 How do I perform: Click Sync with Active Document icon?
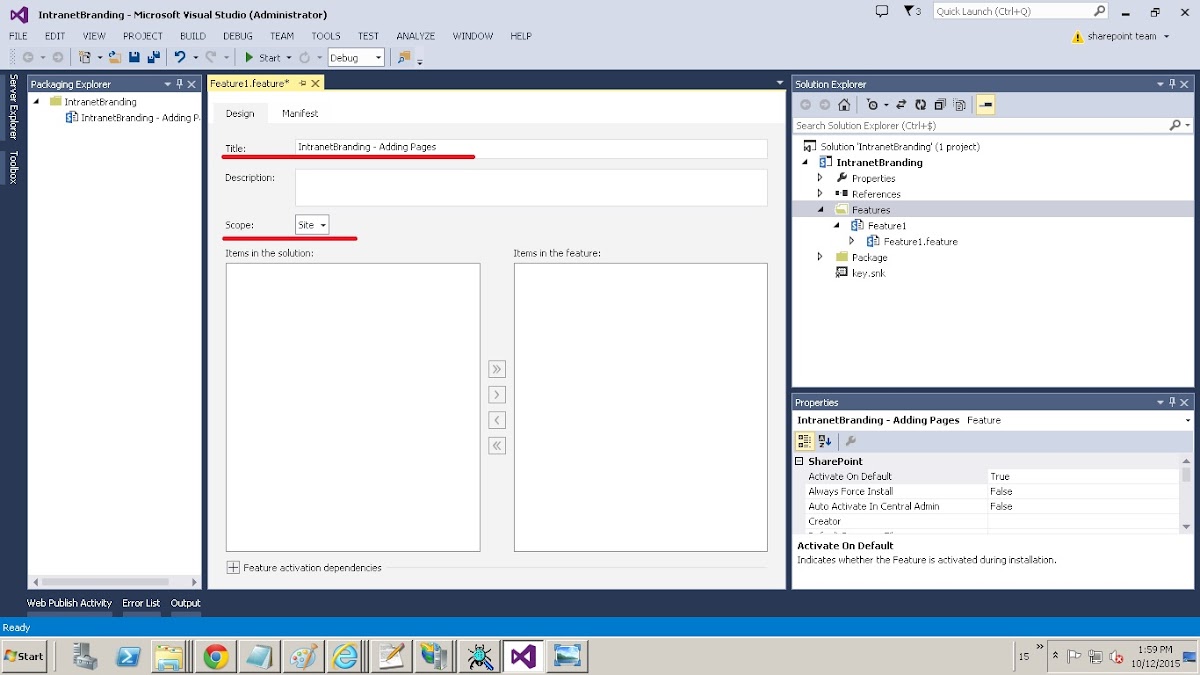point(901,105)
